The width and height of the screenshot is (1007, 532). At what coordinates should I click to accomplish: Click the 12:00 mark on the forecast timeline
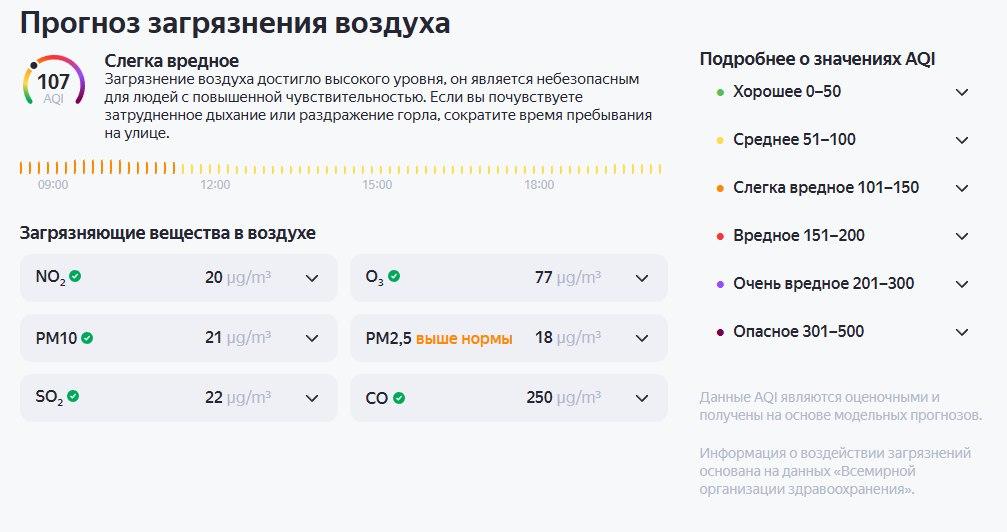(215, 185)
